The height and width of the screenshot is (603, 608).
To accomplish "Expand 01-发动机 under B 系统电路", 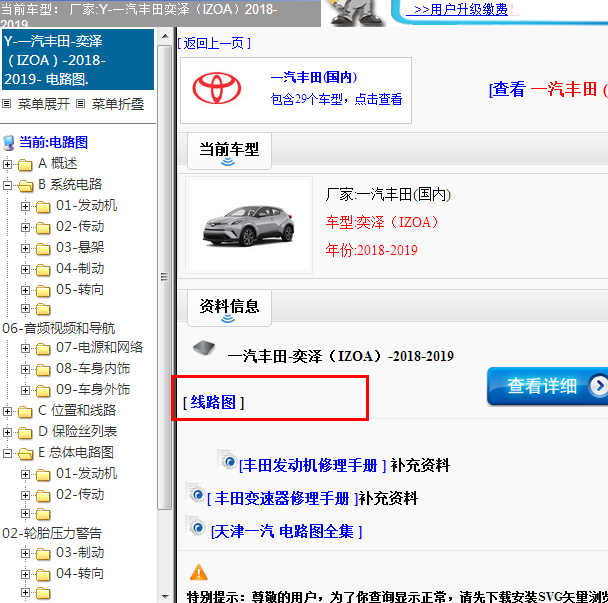I will (25, 206).
